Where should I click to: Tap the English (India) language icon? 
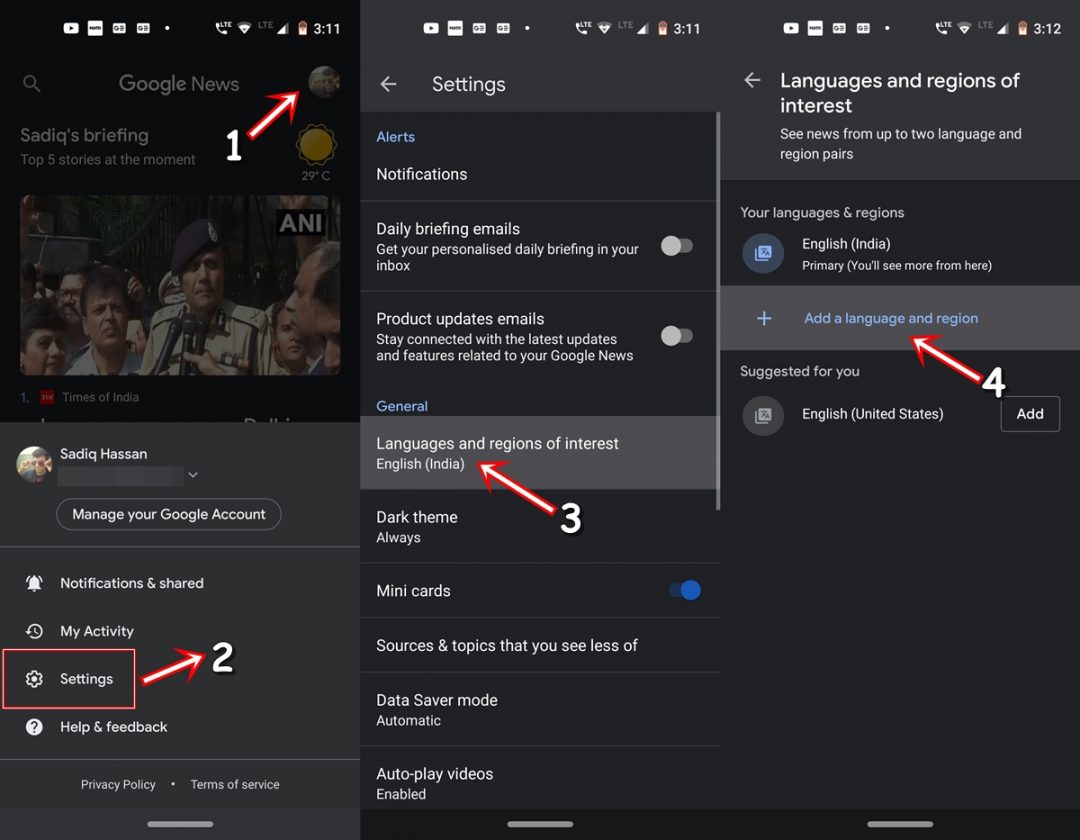point(763,253)
